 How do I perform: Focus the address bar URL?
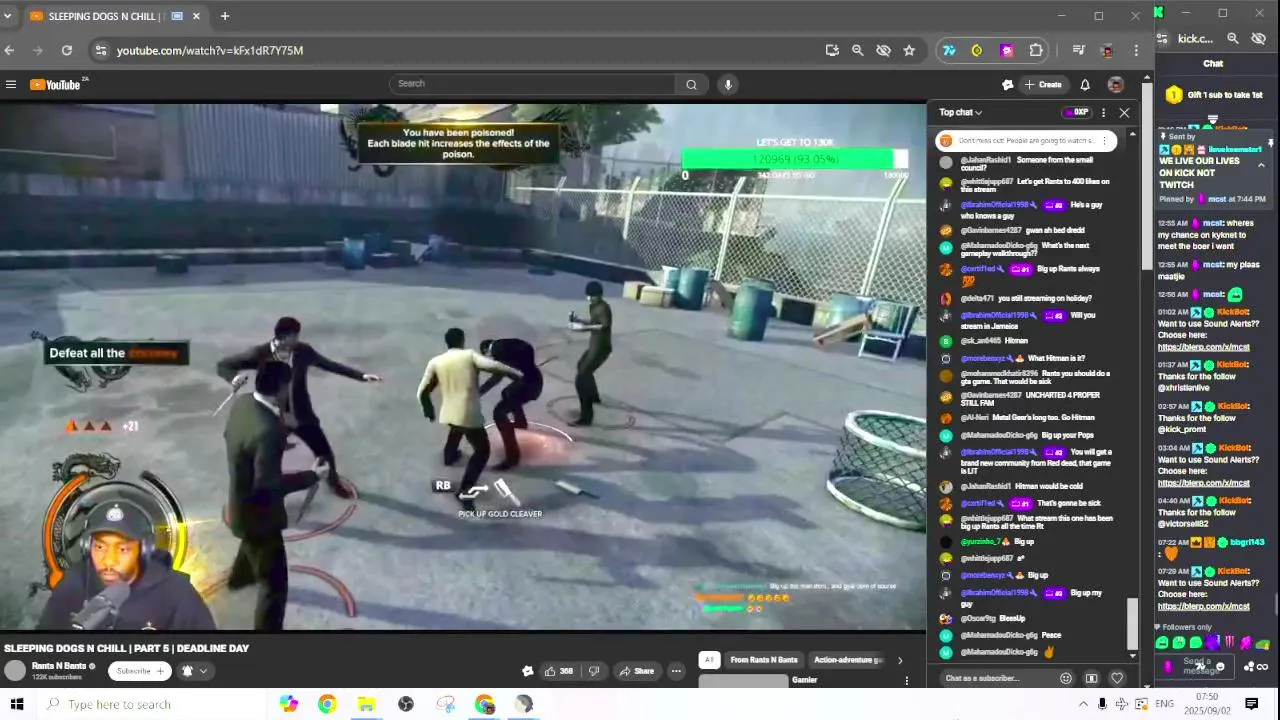210,50
